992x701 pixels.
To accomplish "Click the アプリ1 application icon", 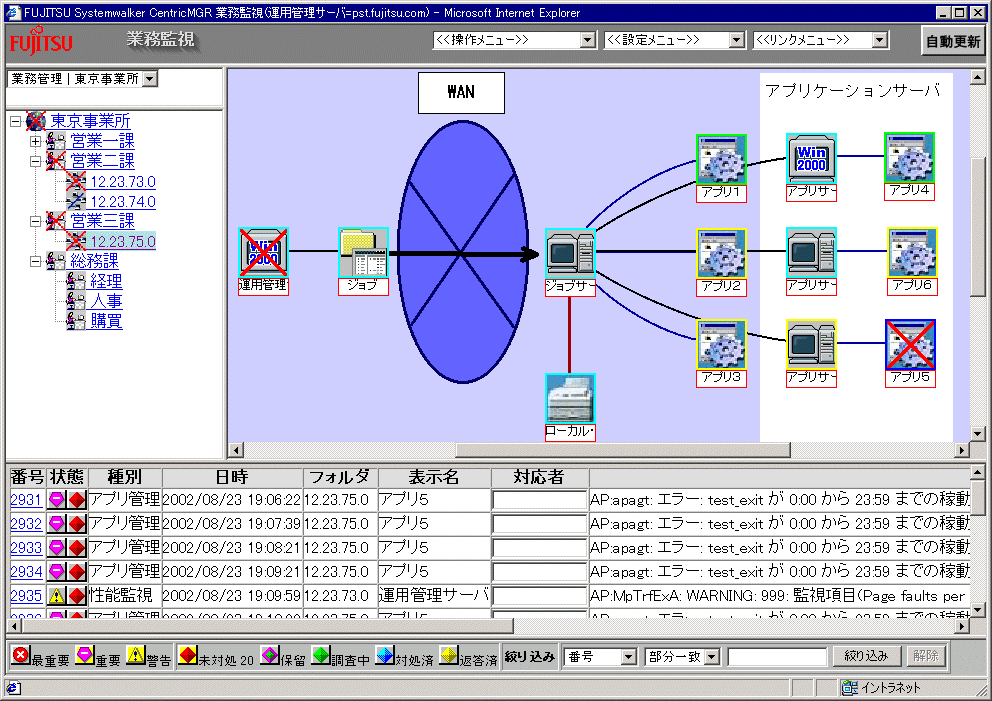I will coord(721,160).
